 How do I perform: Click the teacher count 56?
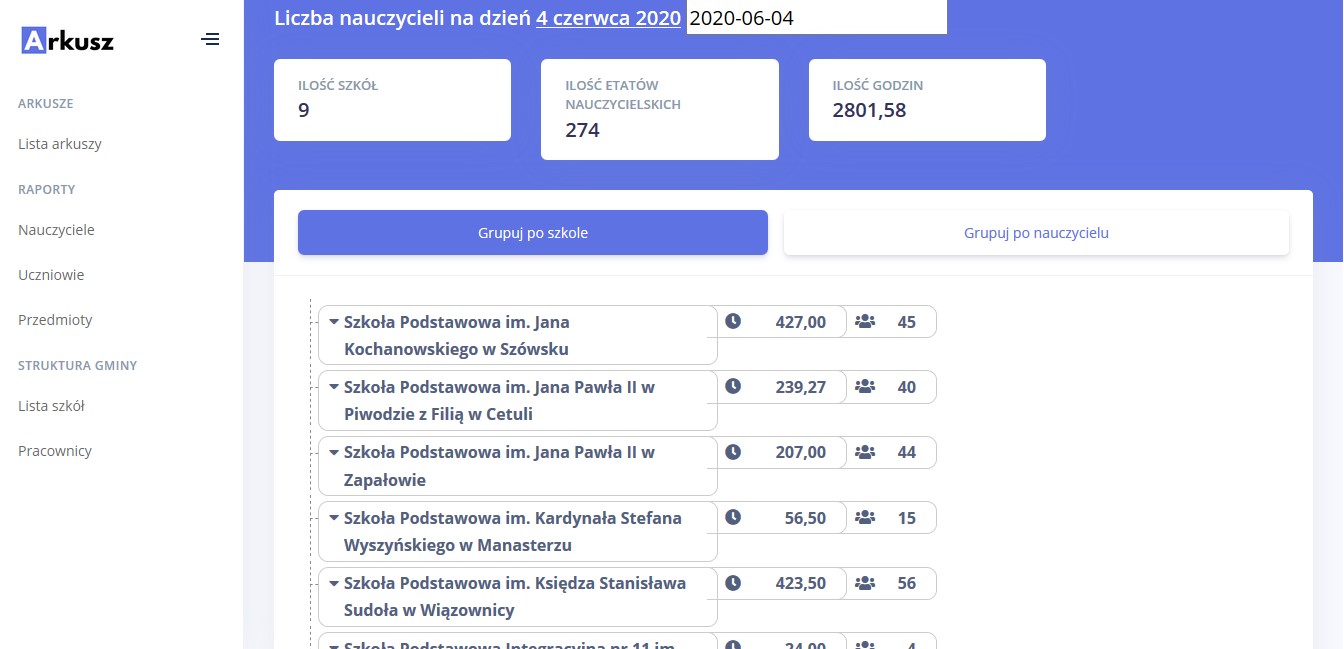[x=907, y=583]
